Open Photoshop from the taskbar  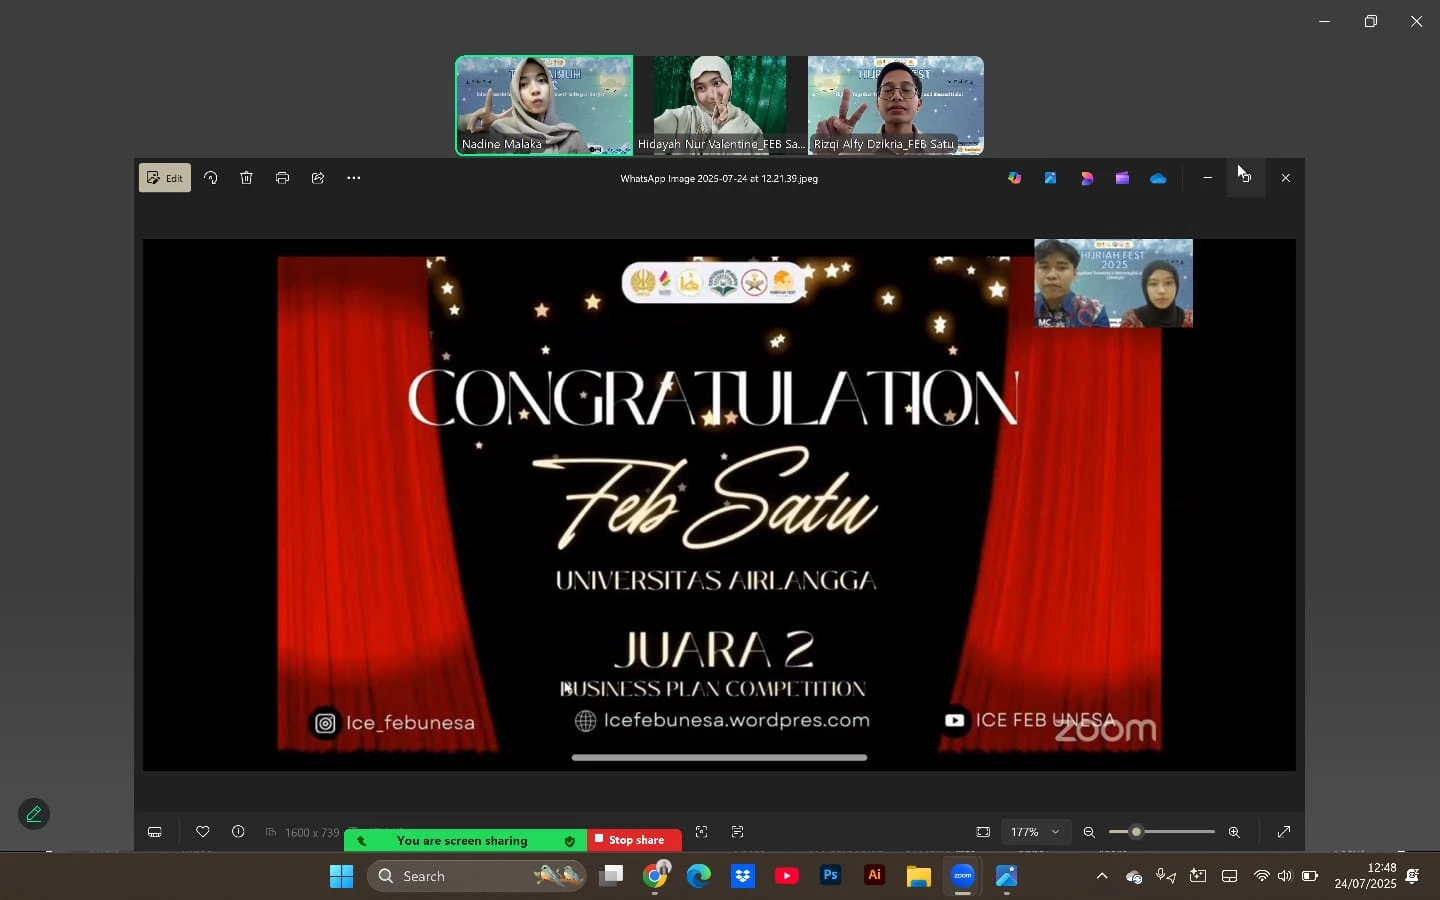coord(831,876)
